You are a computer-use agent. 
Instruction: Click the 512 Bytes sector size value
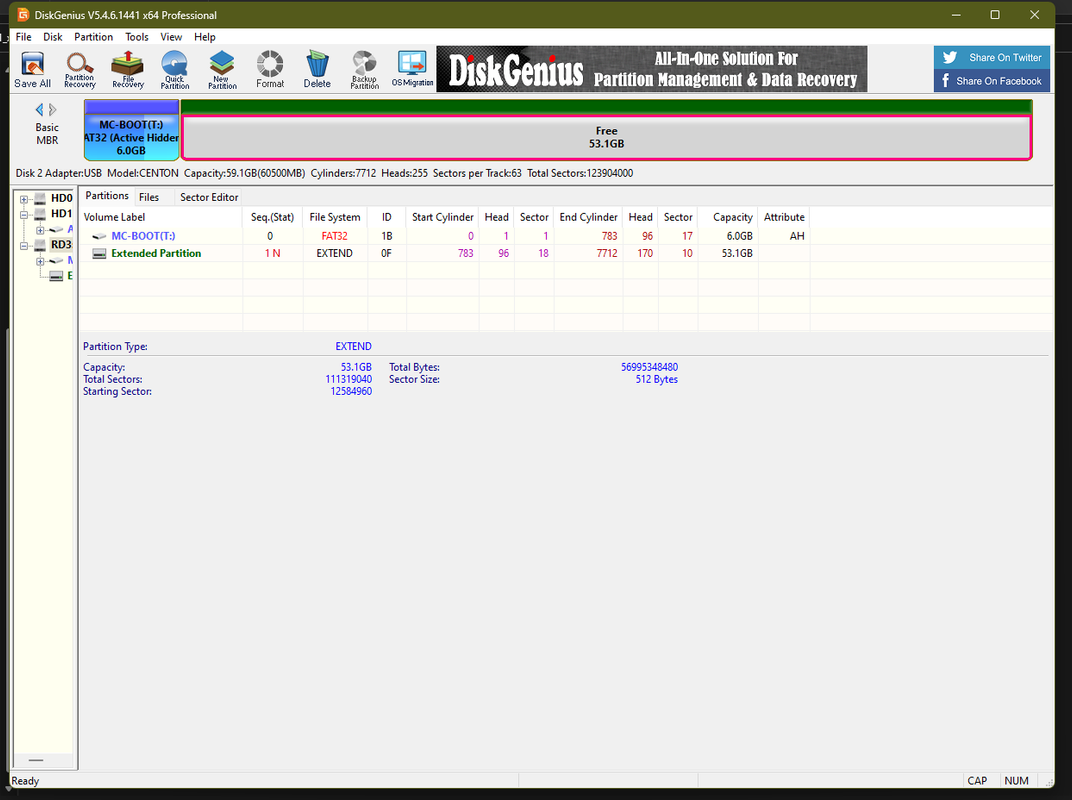click(x=656, y=379)
